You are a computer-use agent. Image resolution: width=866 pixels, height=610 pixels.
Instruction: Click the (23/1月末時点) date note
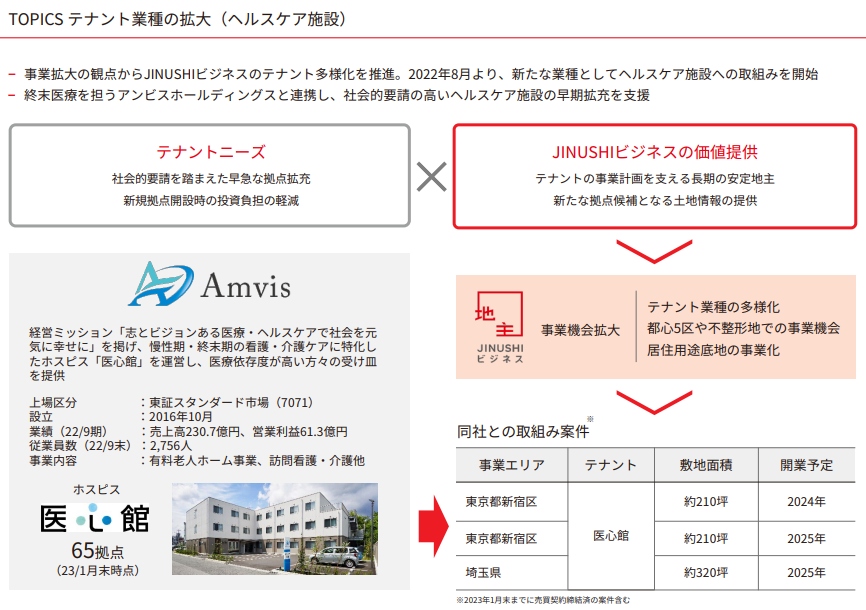click(x=98, y=571)
